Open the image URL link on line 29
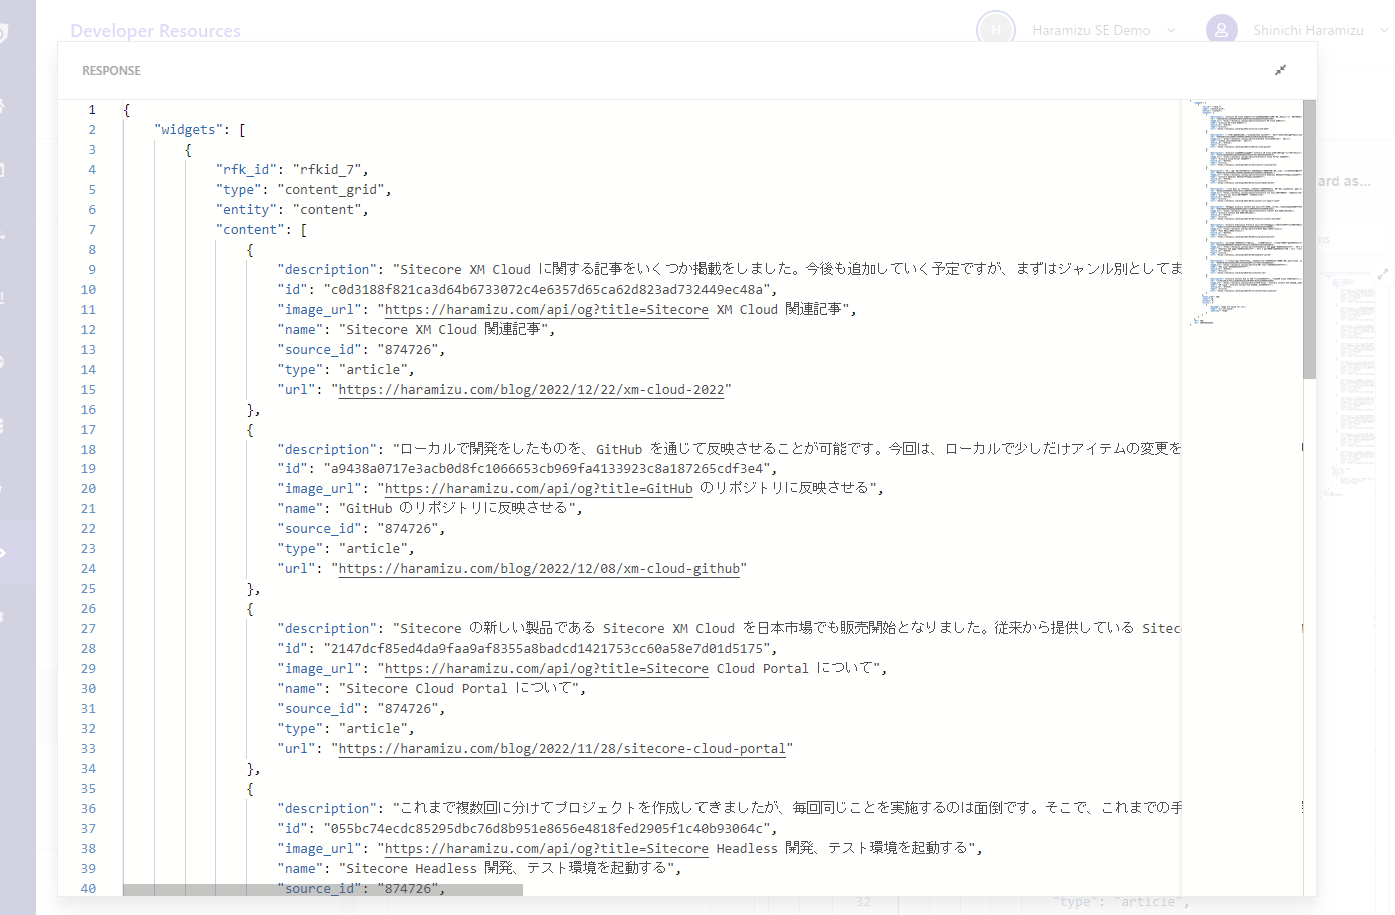This screenshot has width=1395, height=915. (x=547, y=669)
